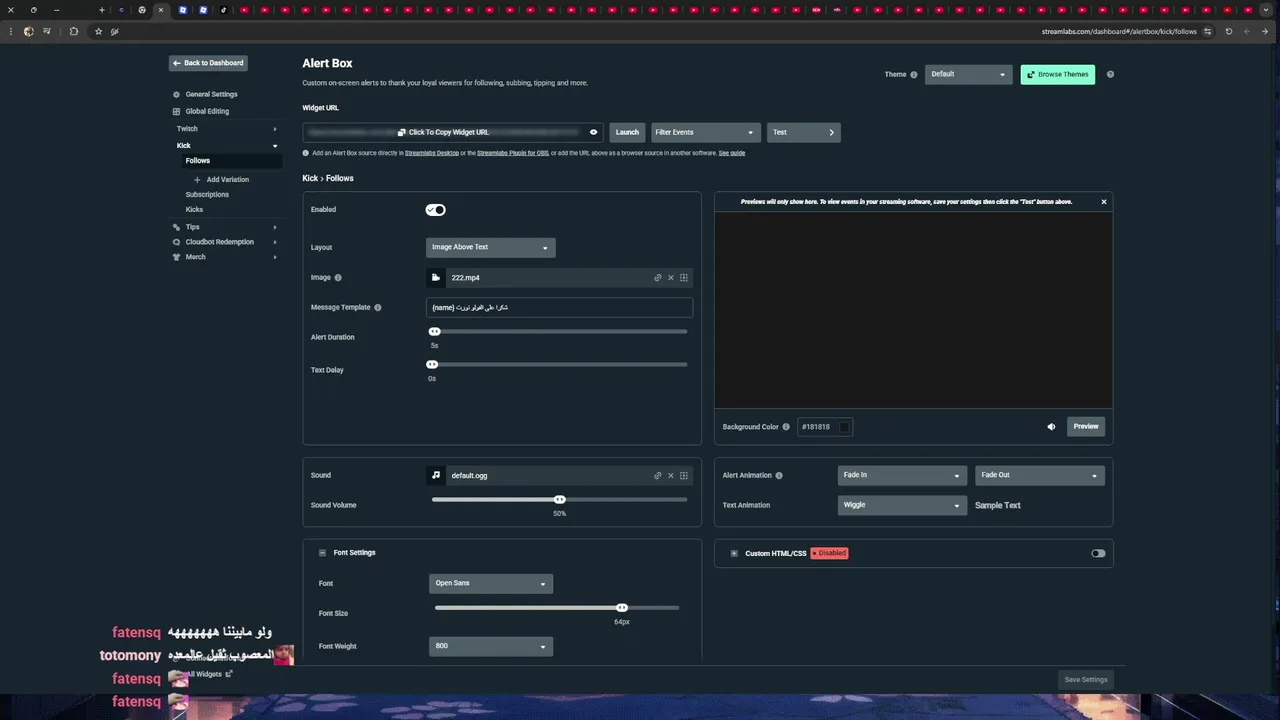This screenshot has width=1280, height=720.
Task: Open the sound gallery grid icon for default.ogg
Action: coord(684,476)
